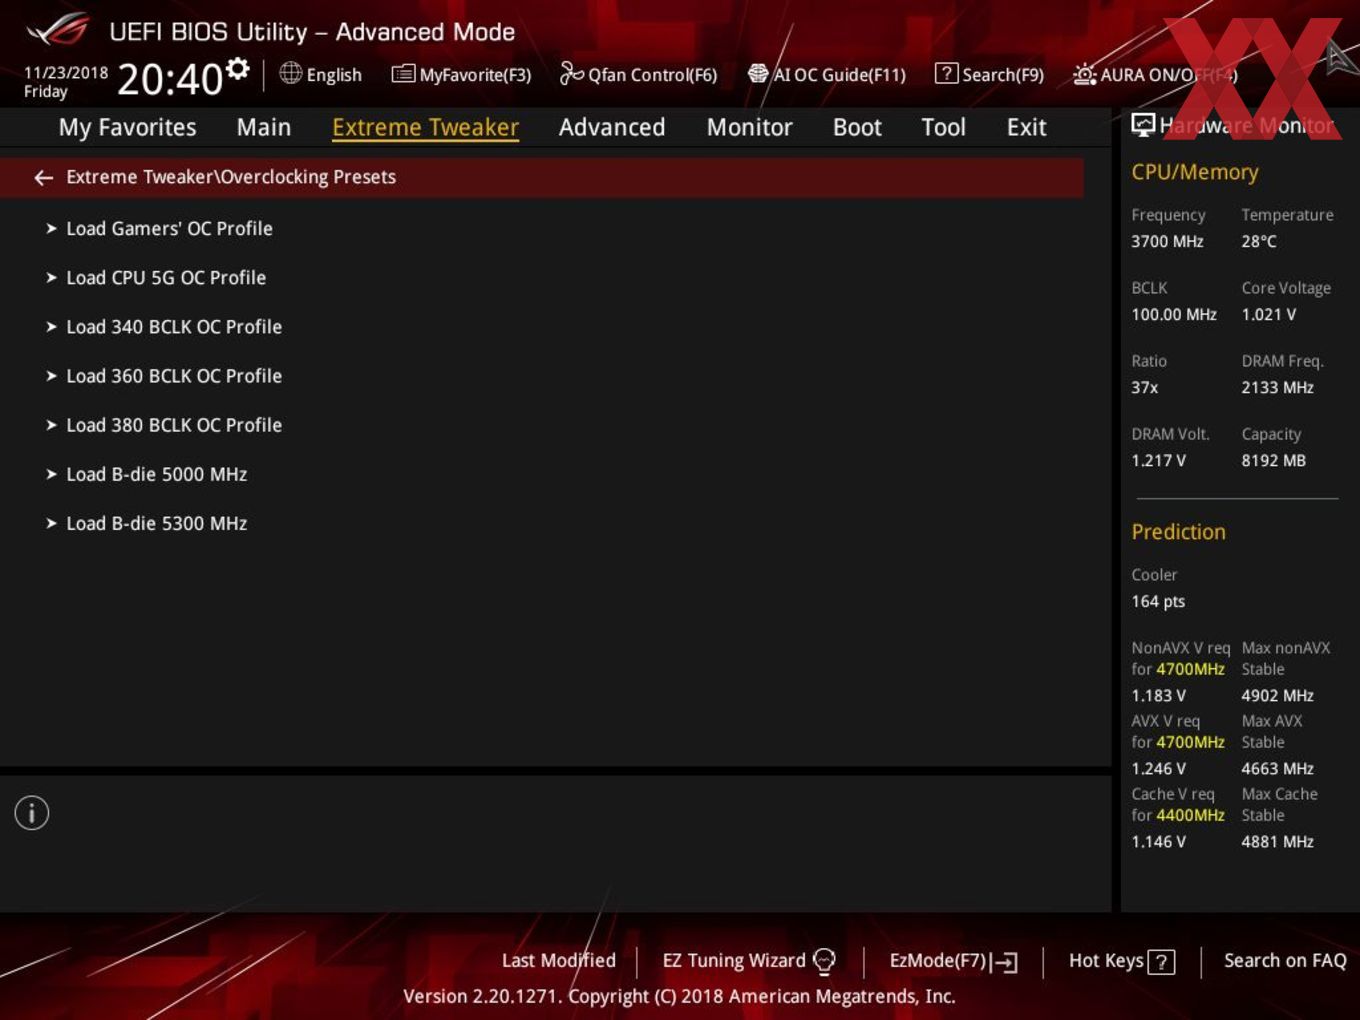Click the Hardware Monitor screen icon
The image size is (1360, 1020).
click(1143, 125)
